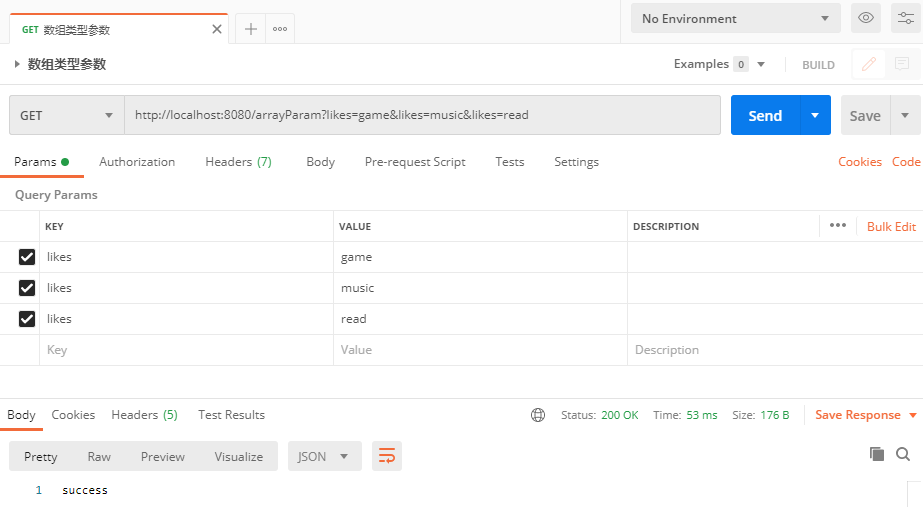This screenshot has width=923, height=507.
Task: Open the Bulk Edit link
Action: click(891, 226)
